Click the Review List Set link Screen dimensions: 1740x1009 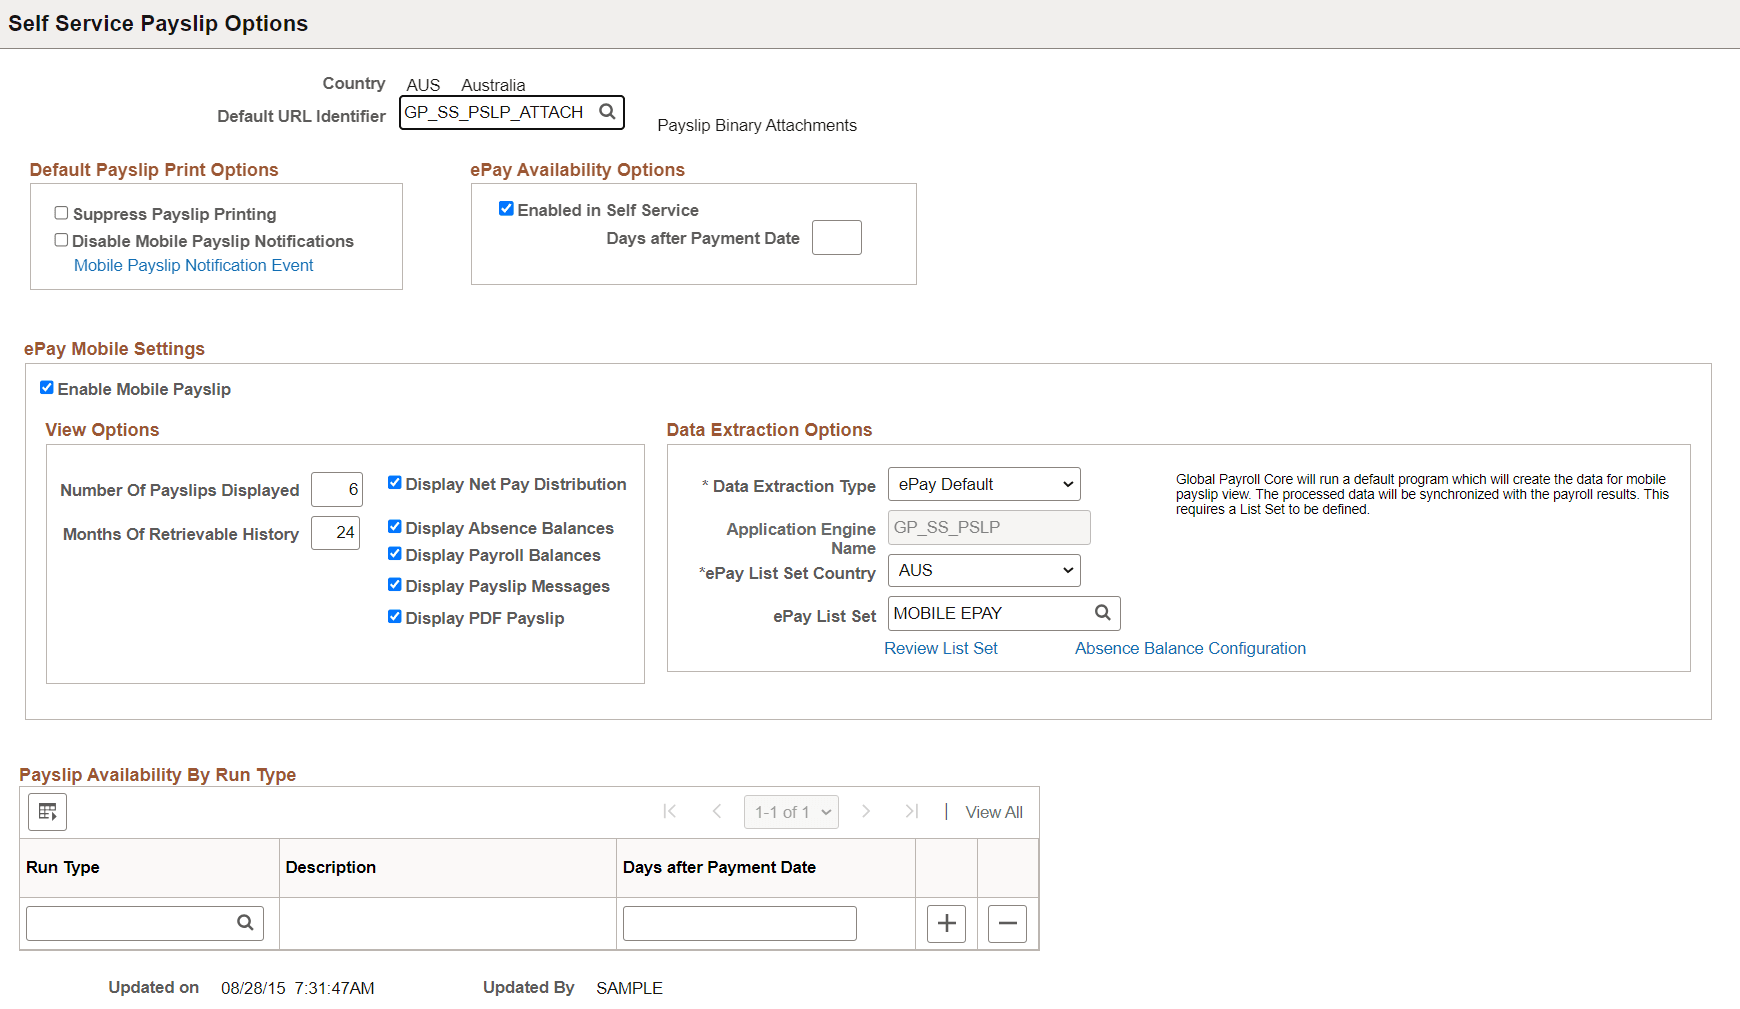pos(940,648)
